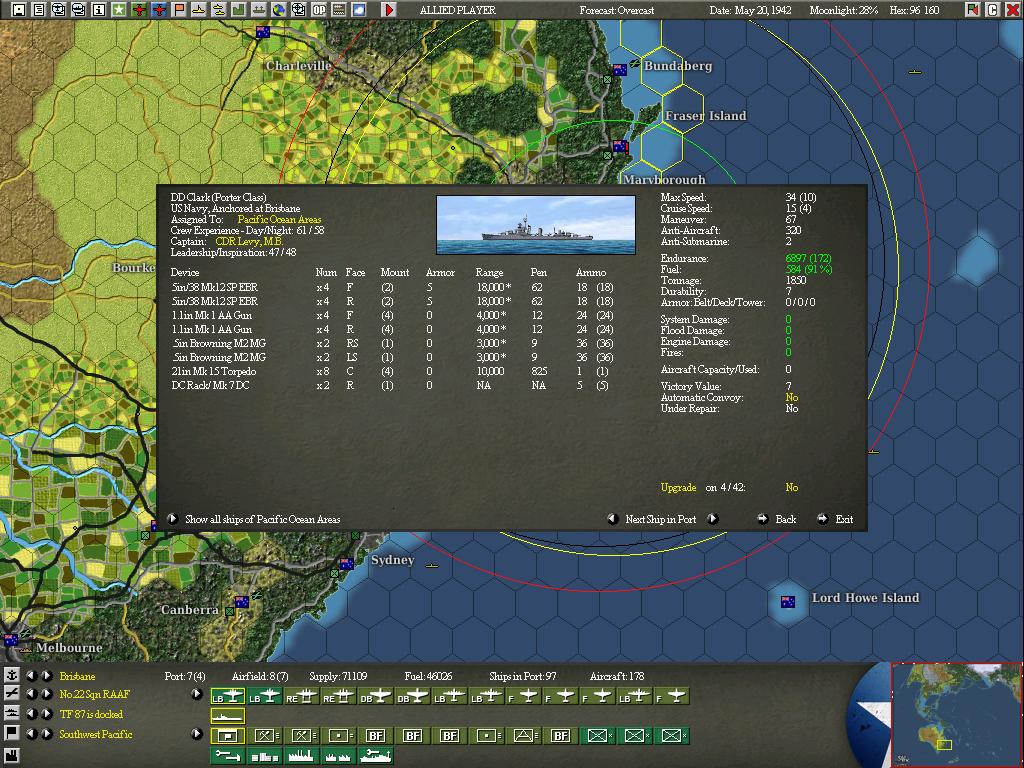Toggle the Upgrade 'No' setting
The width and height of the screenshot is (1024, 768).
(792, 487)
